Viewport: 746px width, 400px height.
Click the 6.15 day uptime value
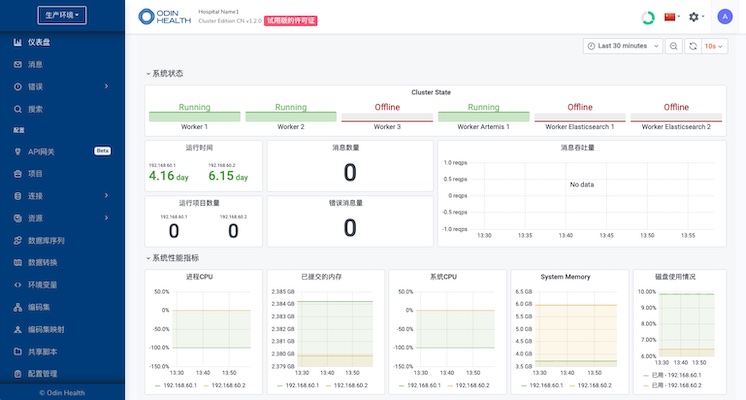click(x=228, y=176)
